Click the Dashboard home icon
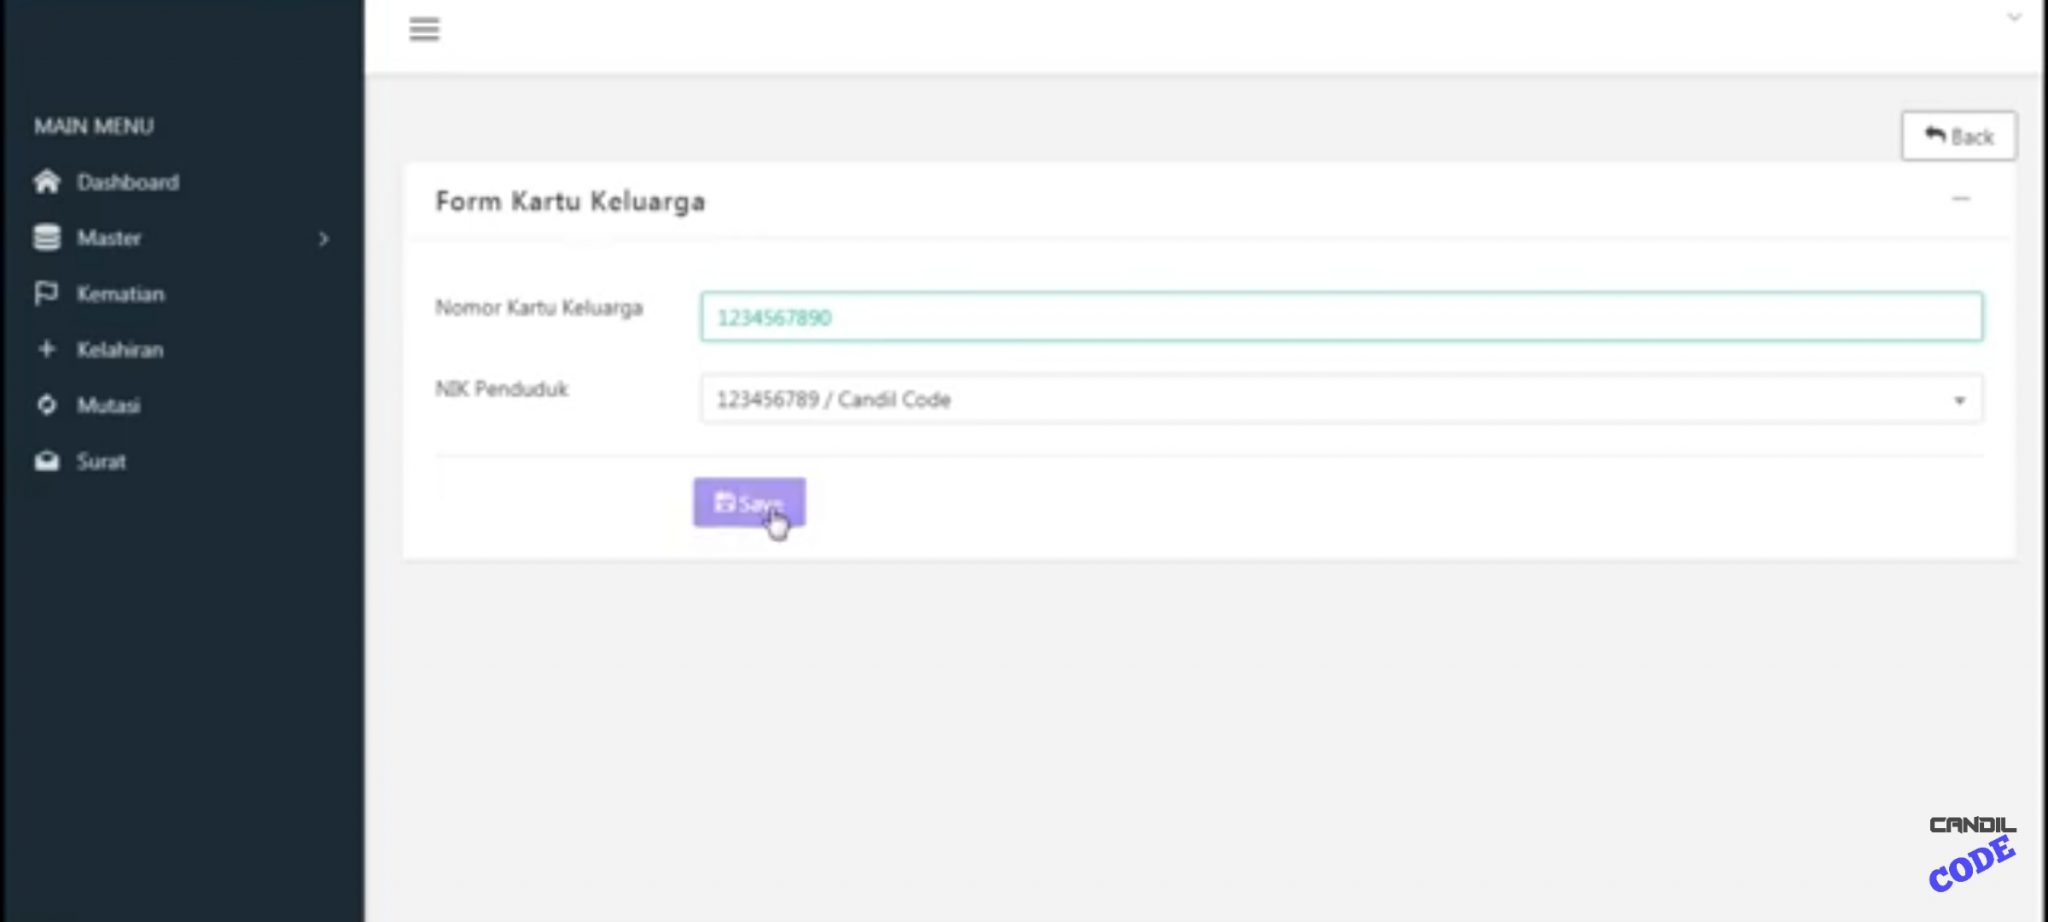This screenshot has width=2048, height=922. 45,182
